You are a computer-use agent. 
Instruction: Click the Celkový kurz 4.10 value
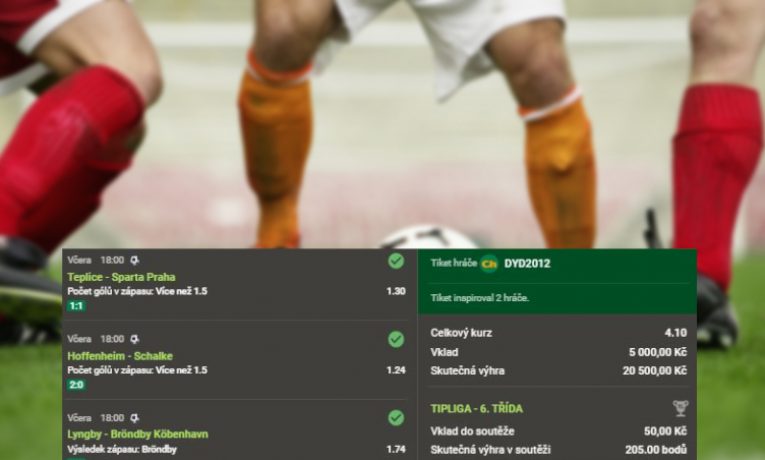pyautogui.click(x=676, y=333)
